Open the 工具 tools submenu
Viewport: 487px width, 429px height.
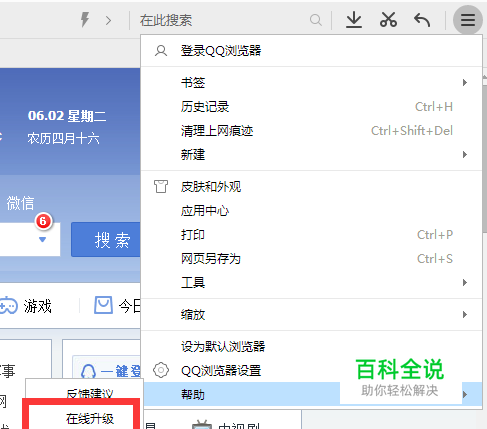click(x=312, y=283)
